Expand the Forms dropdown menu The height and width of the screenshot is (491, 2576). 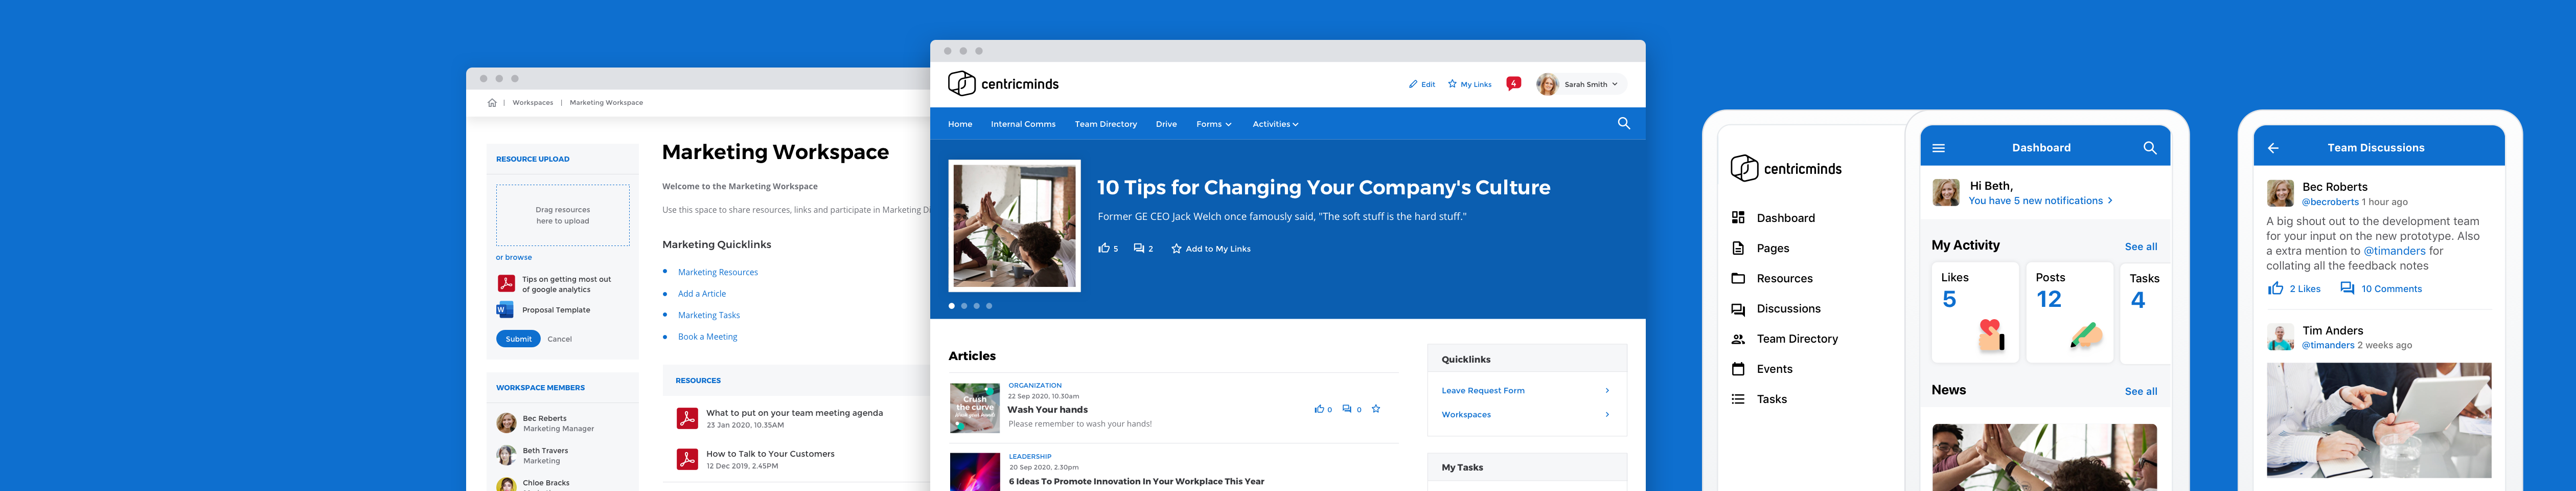tap(1214, 124)
